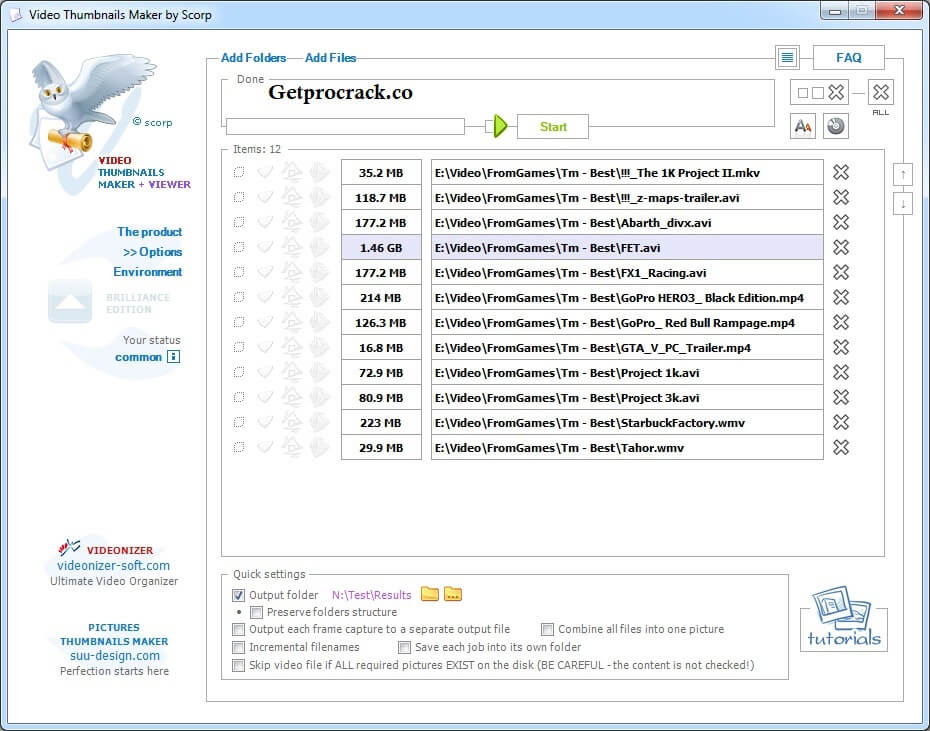Select the Abarth_divx.avi file path

[x=627, y=223]
